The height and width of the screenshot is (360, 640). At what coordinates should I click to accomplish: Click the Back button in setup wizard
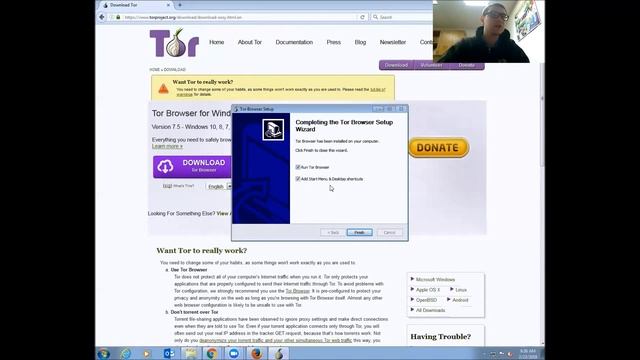point(333,233)
